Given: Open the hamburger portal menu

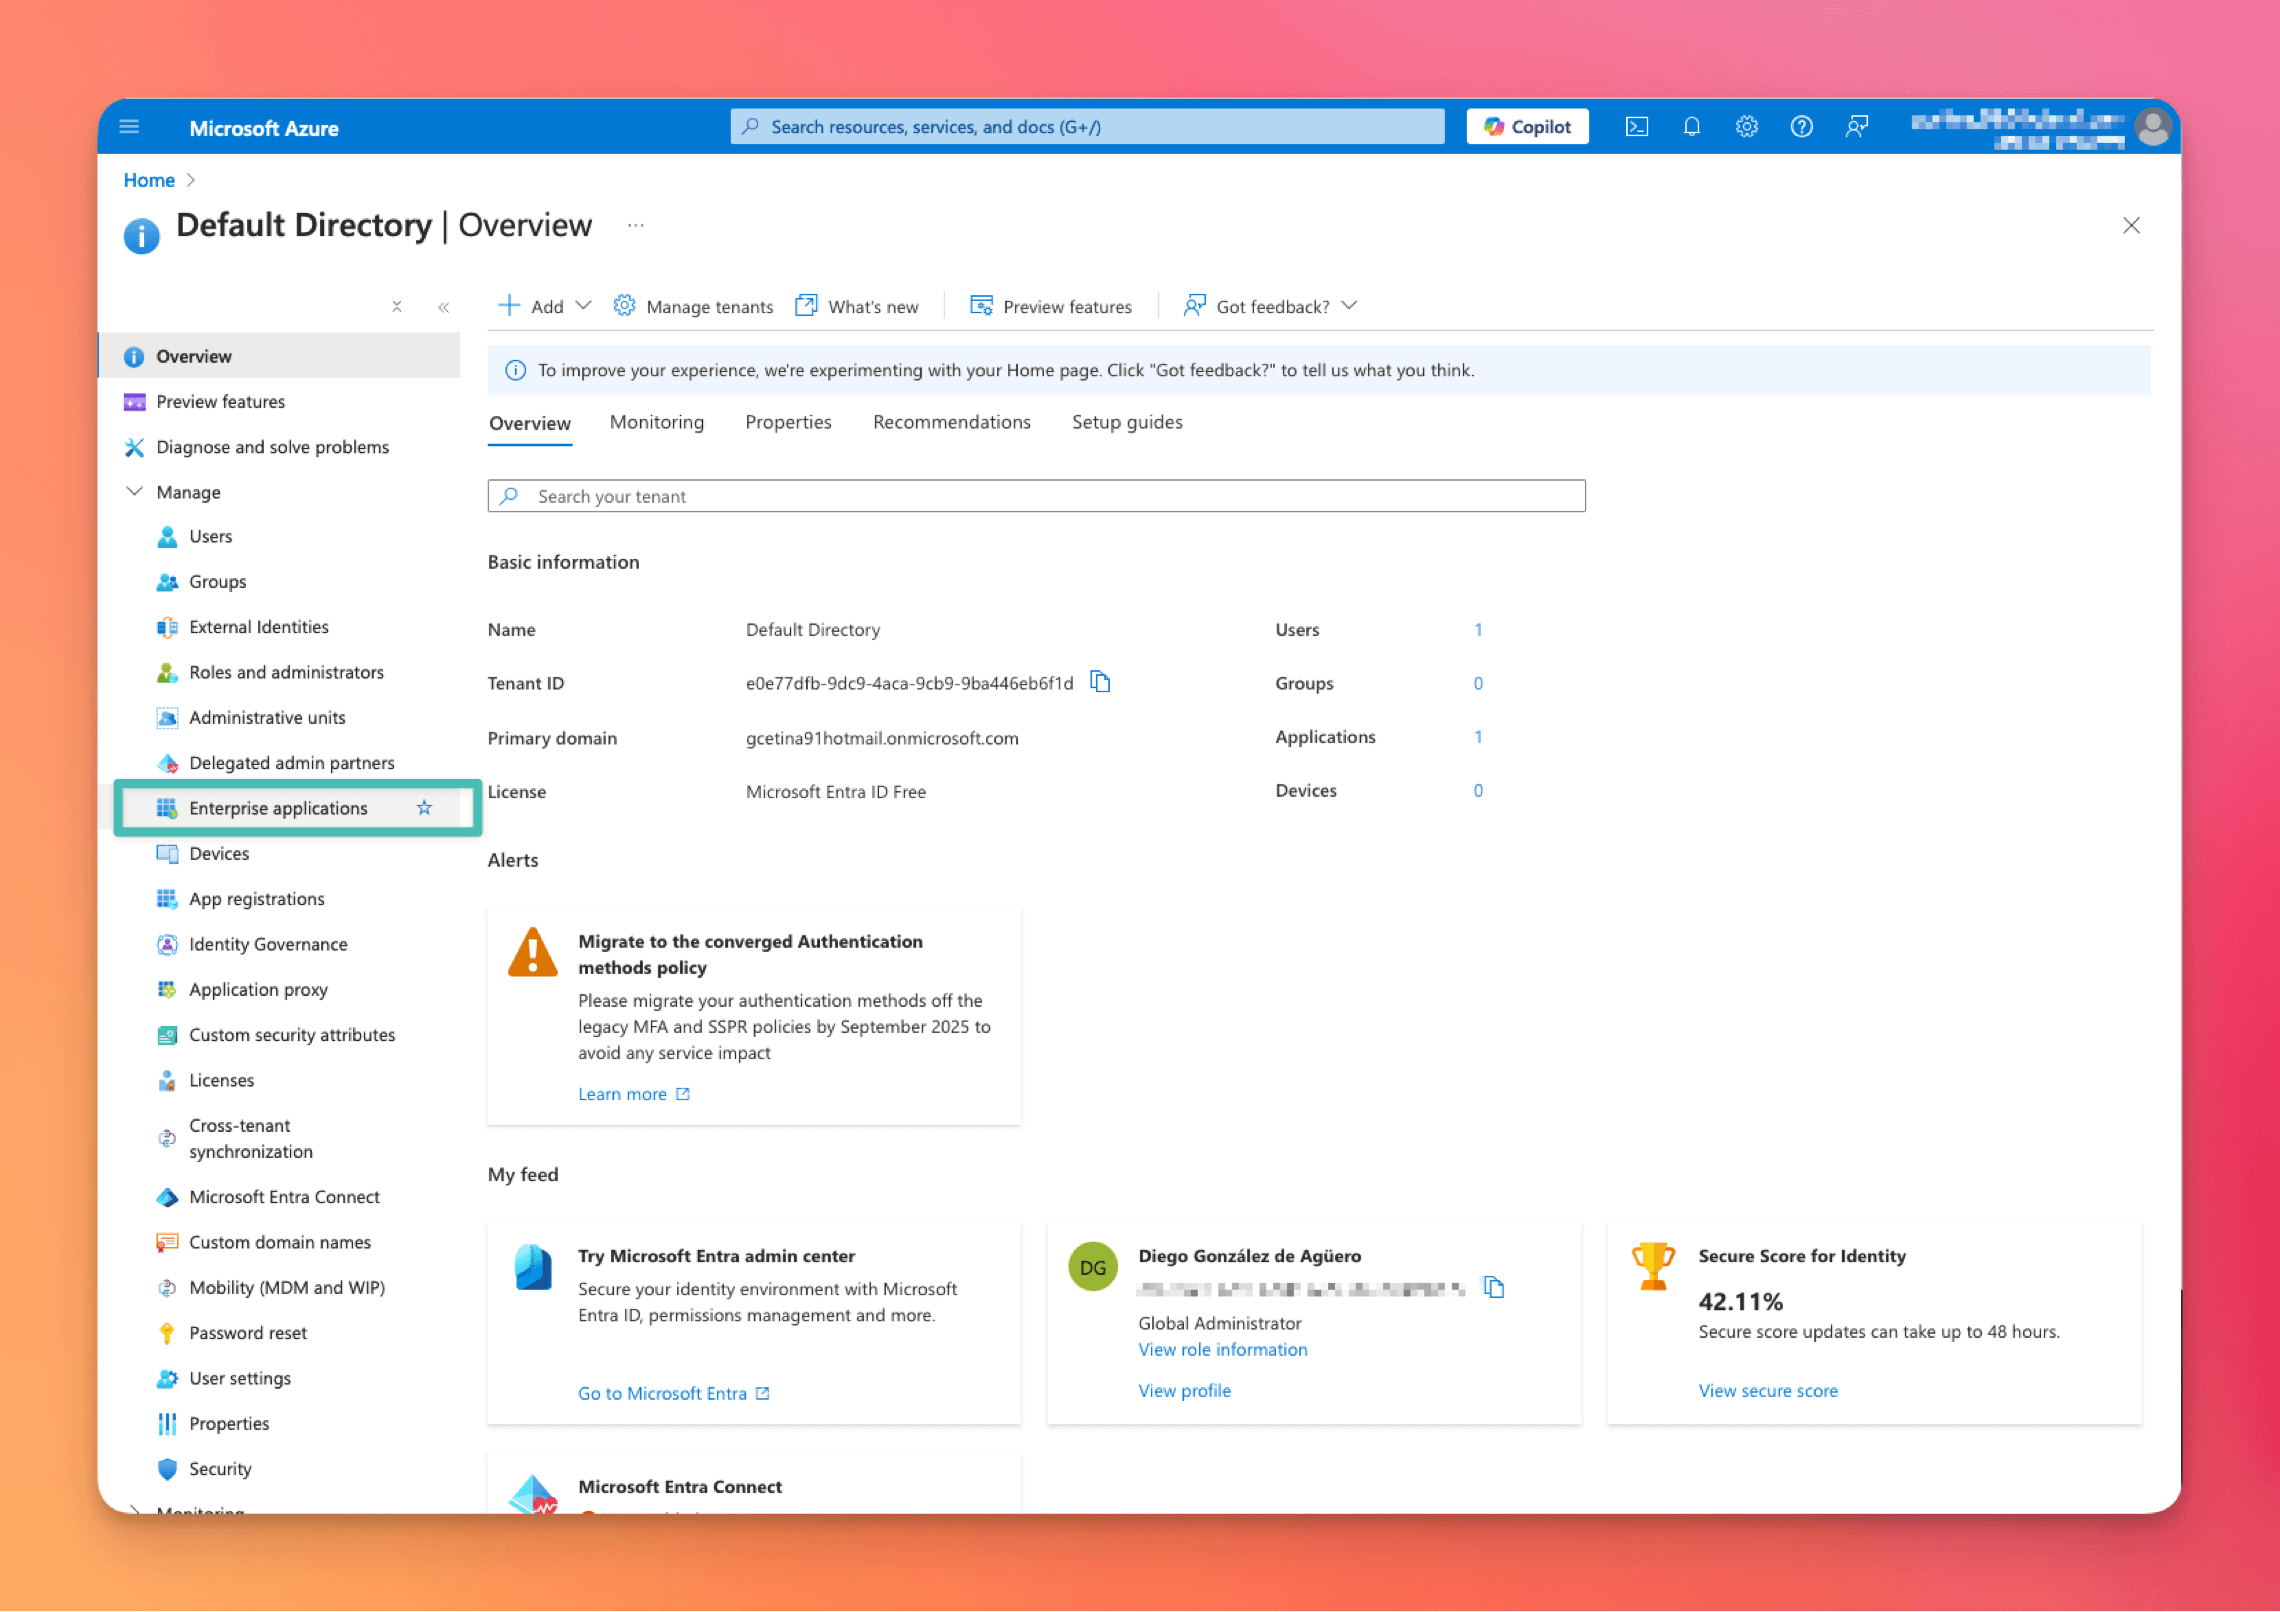Looking at the screenshot, I should (x=129, y=127).
